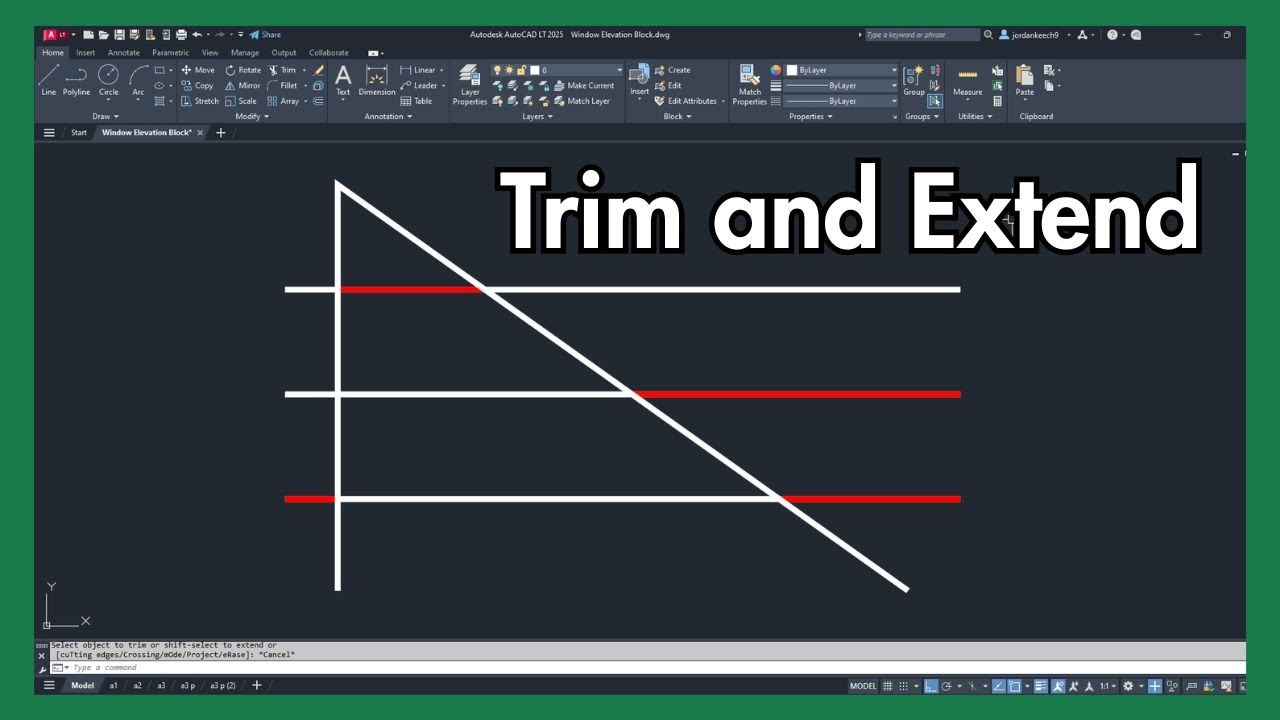
Task: Open the object color ByLayer dropdown
Action: coord(843,70)
